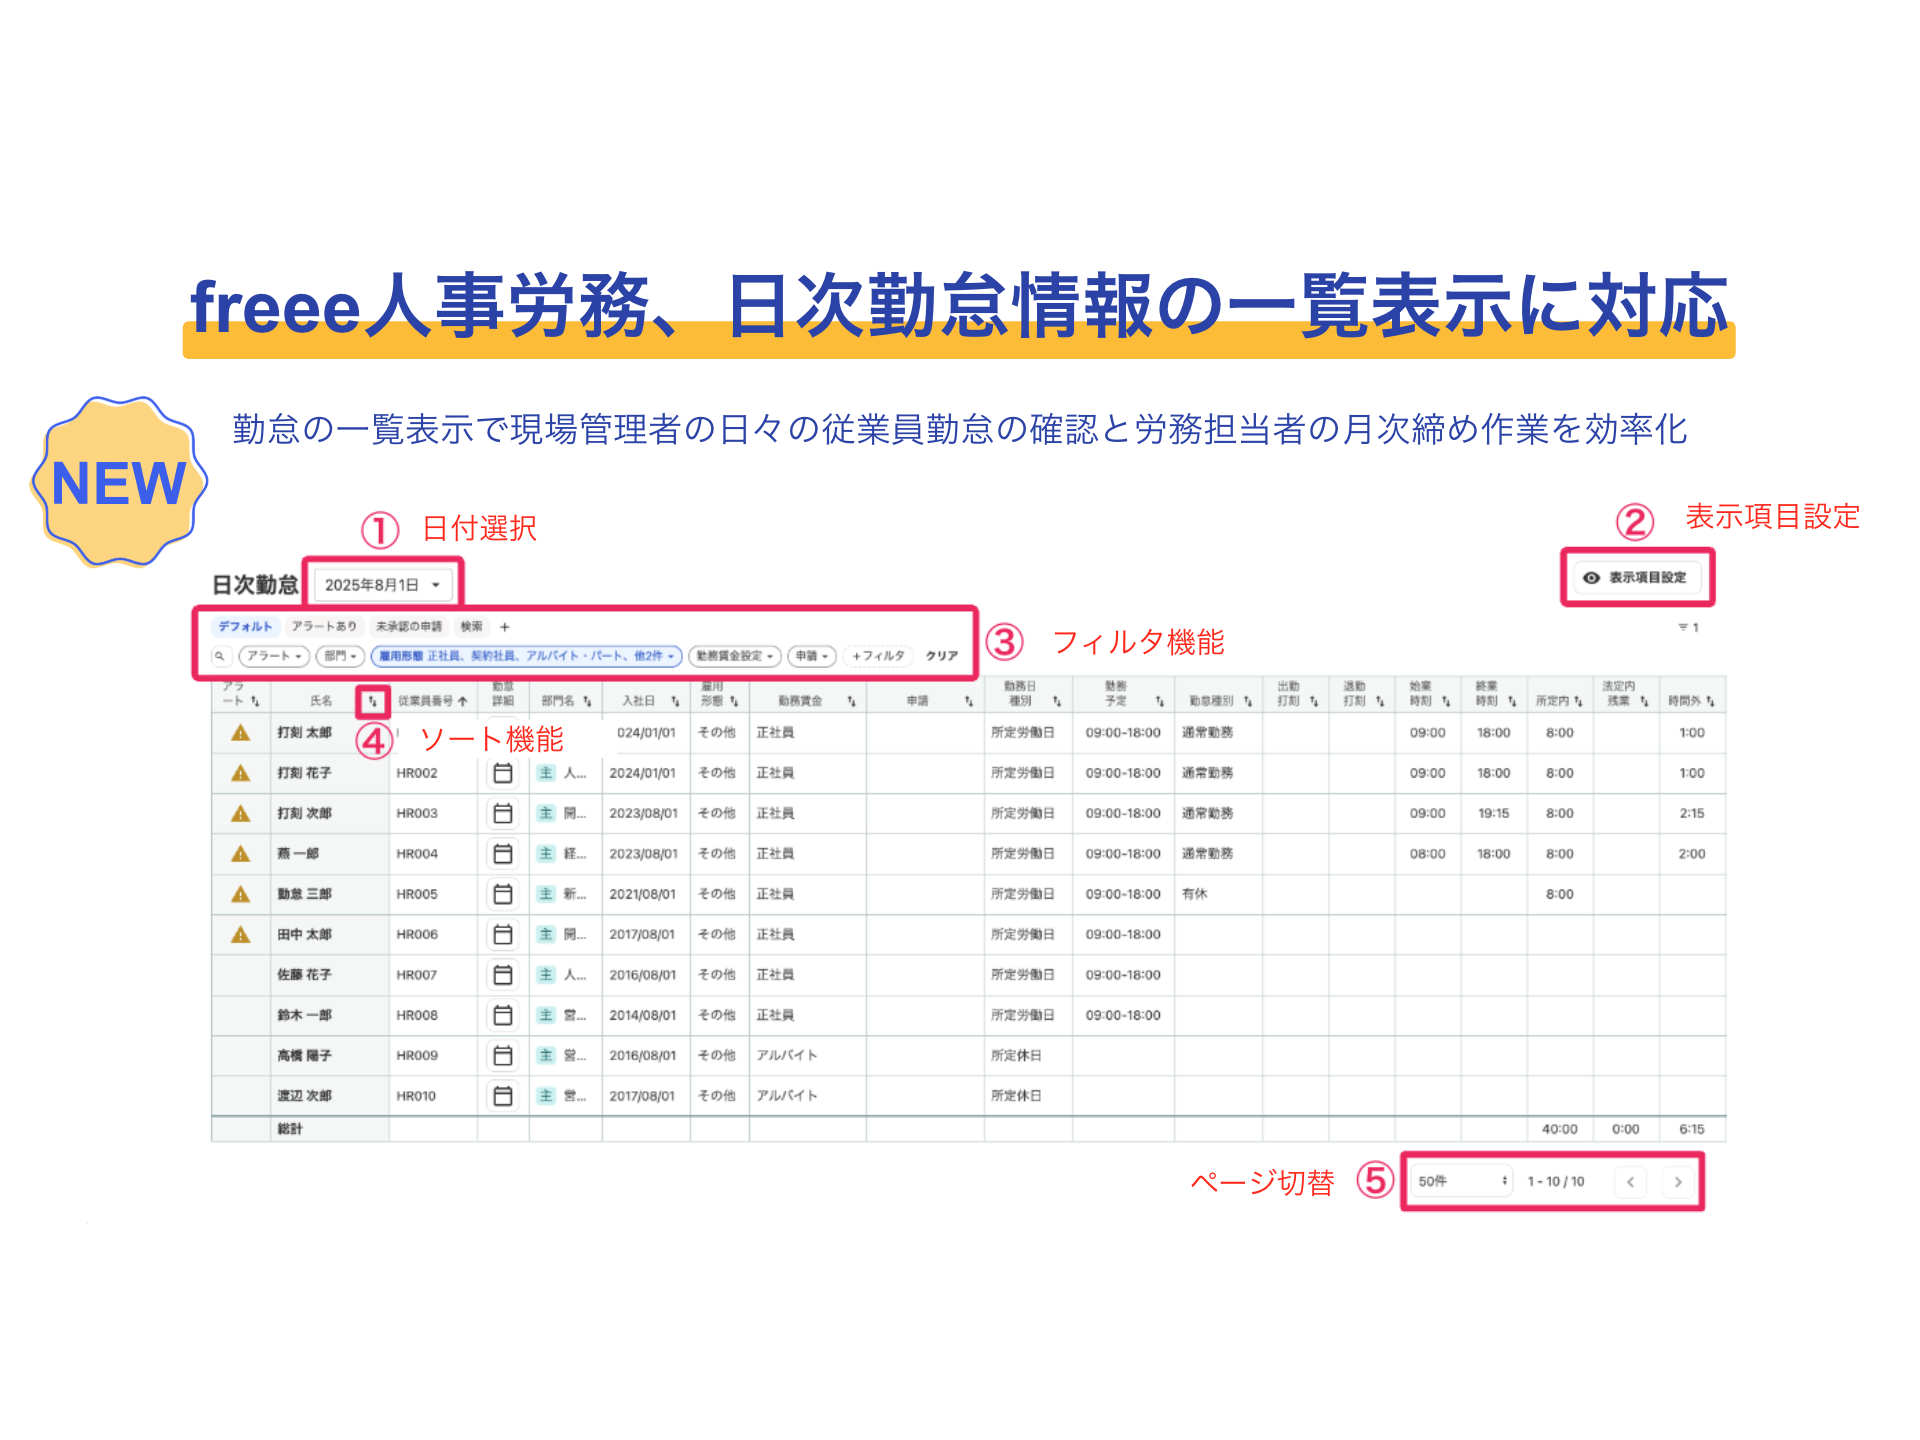Click alert warning icon for 打刻 次郎
Viewport: 1920px width, 1440px height.
coord(241,813)
